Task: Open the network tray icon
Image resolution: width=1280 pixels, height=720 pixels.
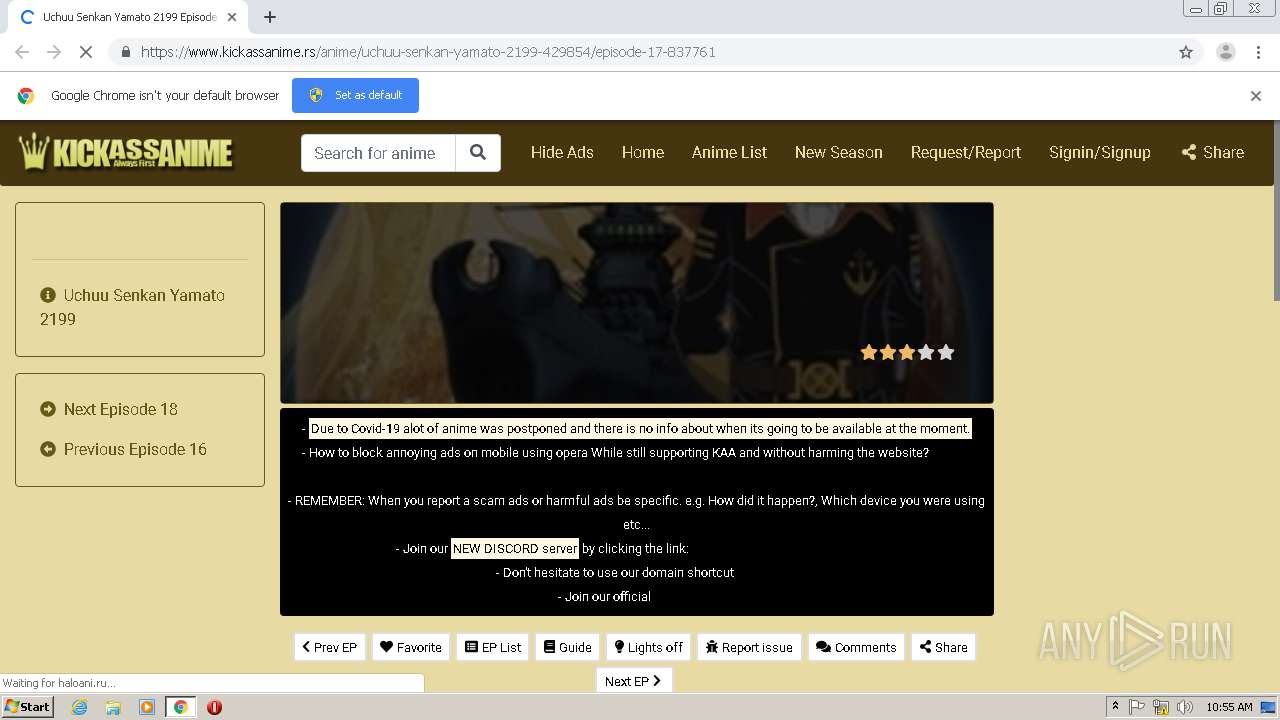Action: click(x=1161, y=707)
